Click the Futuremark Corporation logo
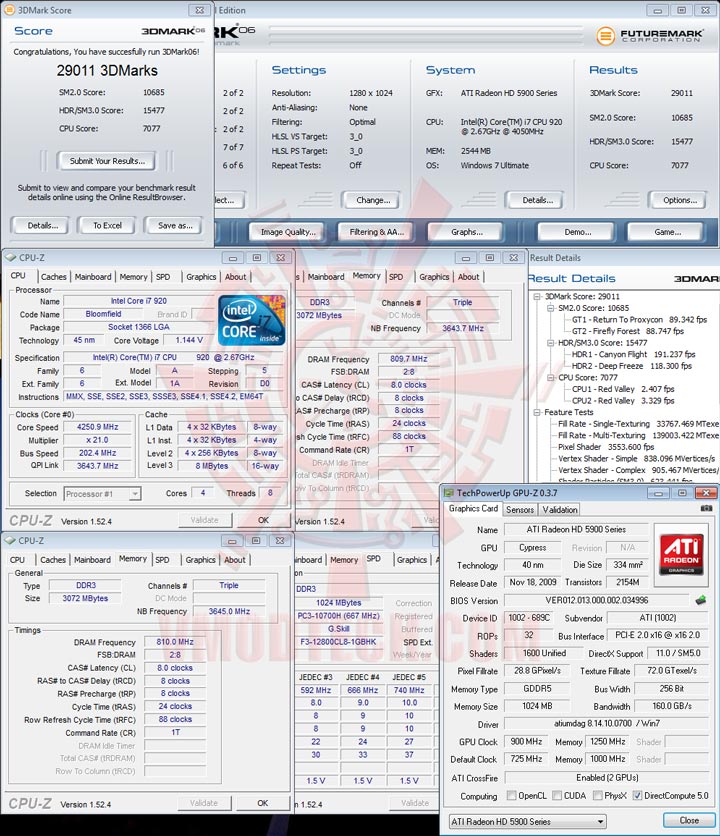This screenshot has height=836, width=720. coord(650,35)
